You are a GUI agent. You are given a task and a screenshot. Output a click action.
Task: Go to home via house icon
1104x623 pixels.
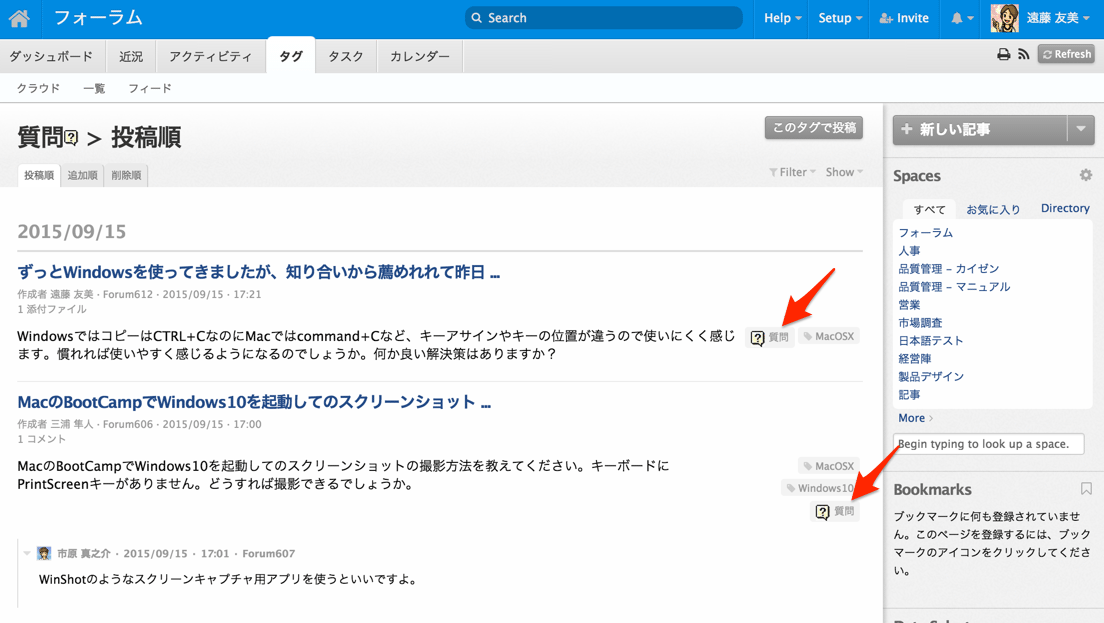coord(20,18)
